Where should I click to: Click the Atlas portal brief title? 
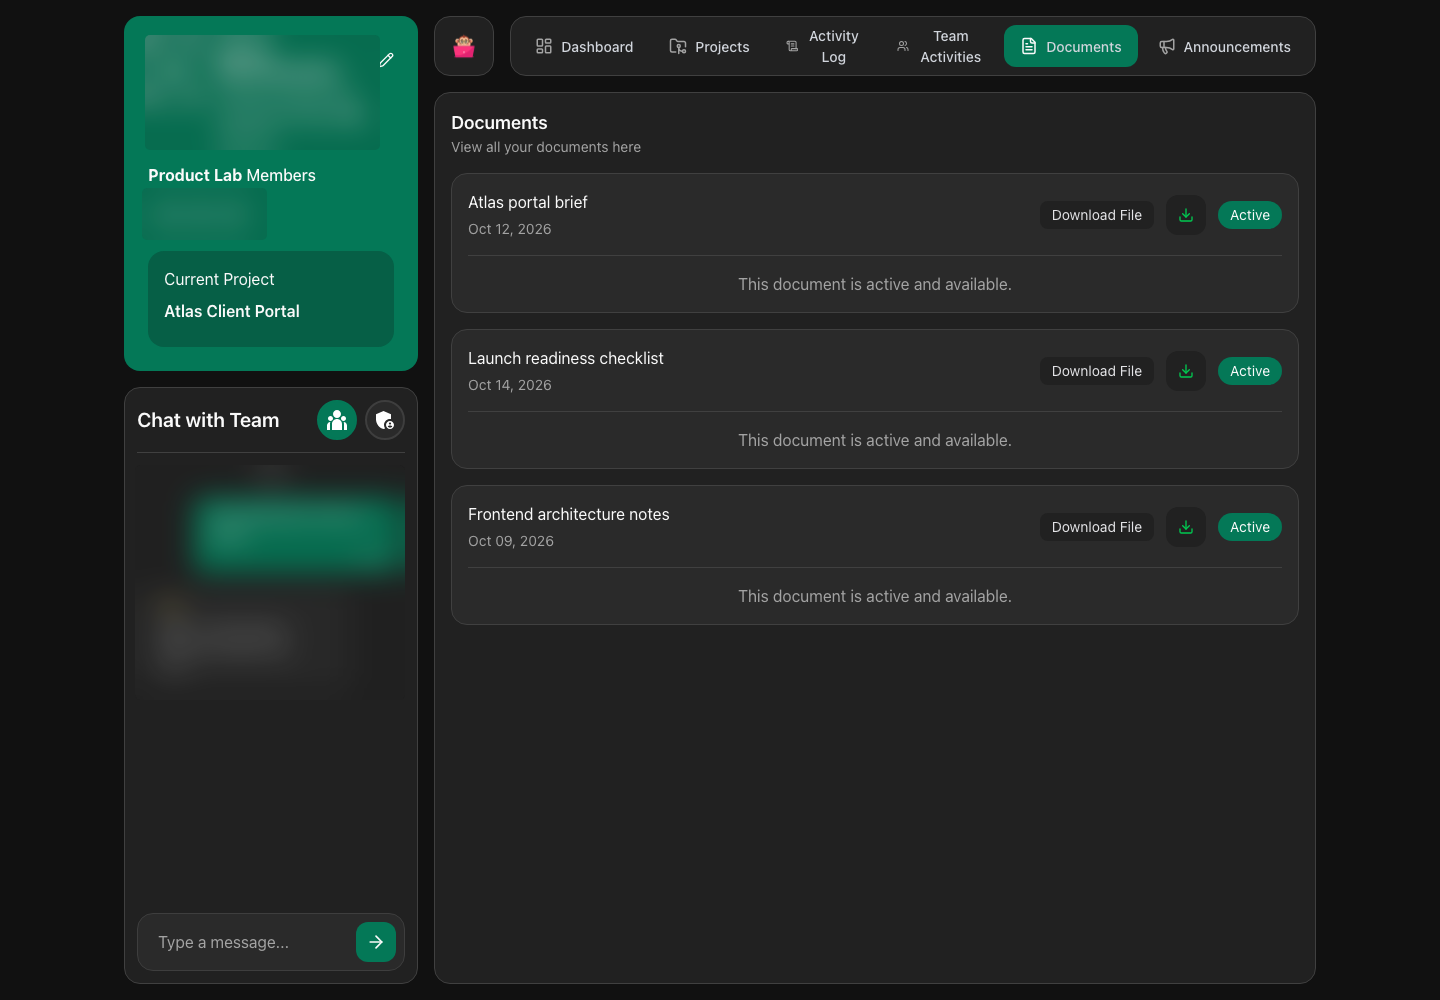click(x=528, y=202)
